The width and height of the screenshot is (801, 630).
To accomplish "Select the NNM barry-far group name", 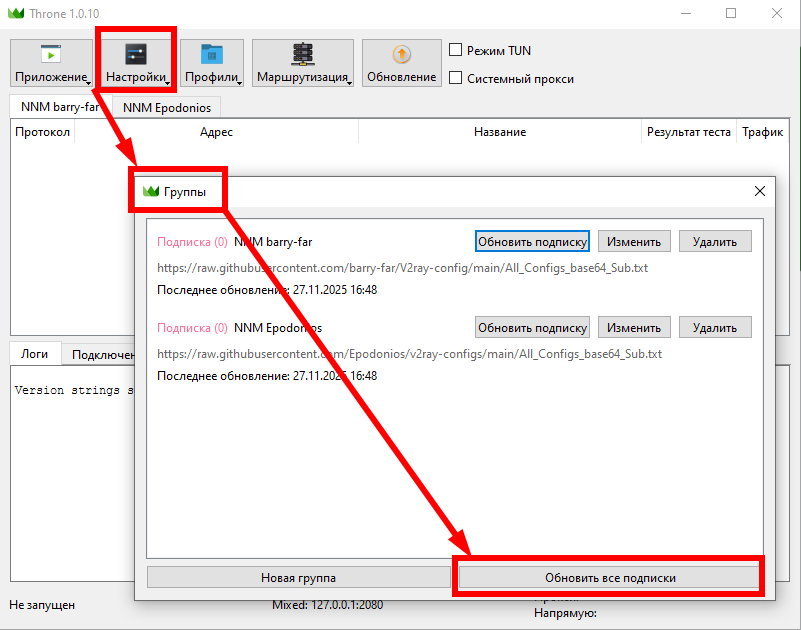I will (273, 242).
